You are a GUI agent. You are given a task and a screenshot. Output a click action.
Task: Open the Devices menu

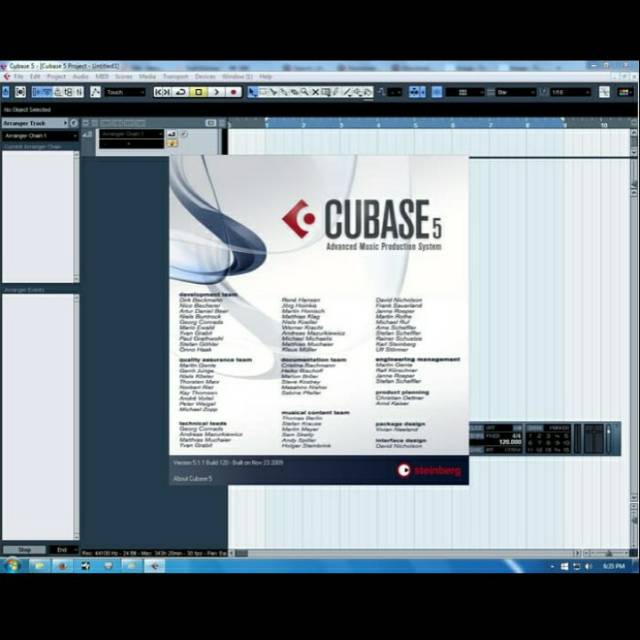pyautogui.click(x=205, y=76)
